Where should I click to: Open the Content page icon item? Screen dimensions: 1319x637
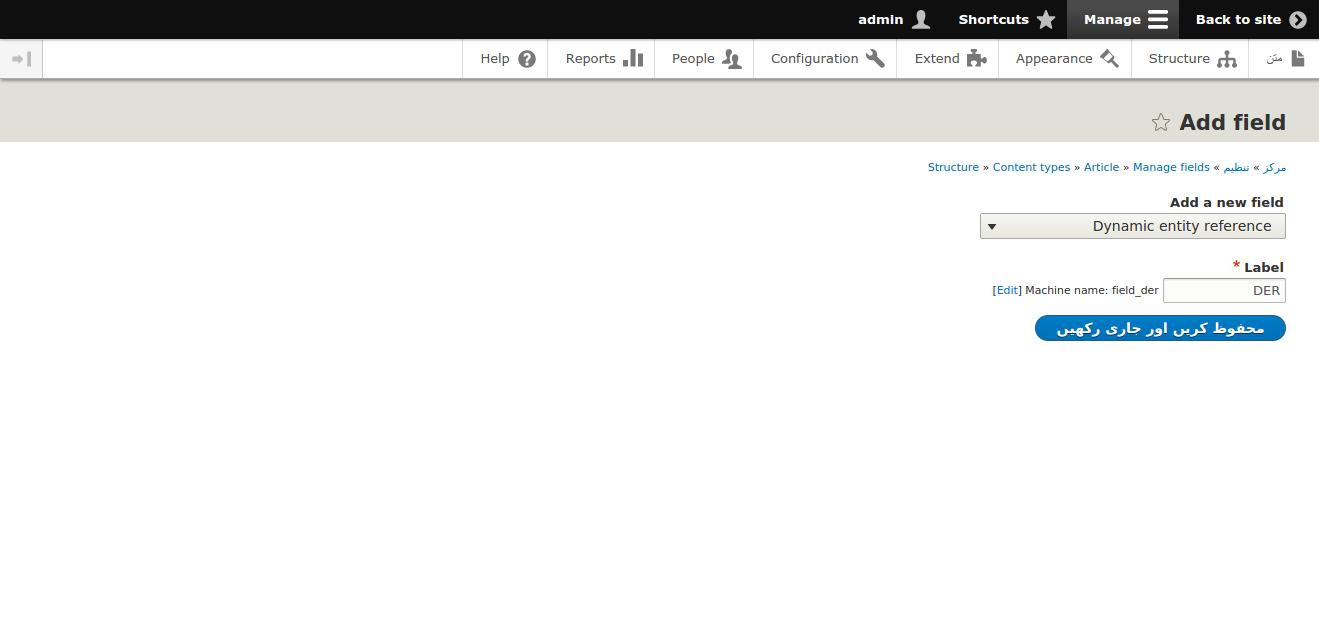[1285, 59]
